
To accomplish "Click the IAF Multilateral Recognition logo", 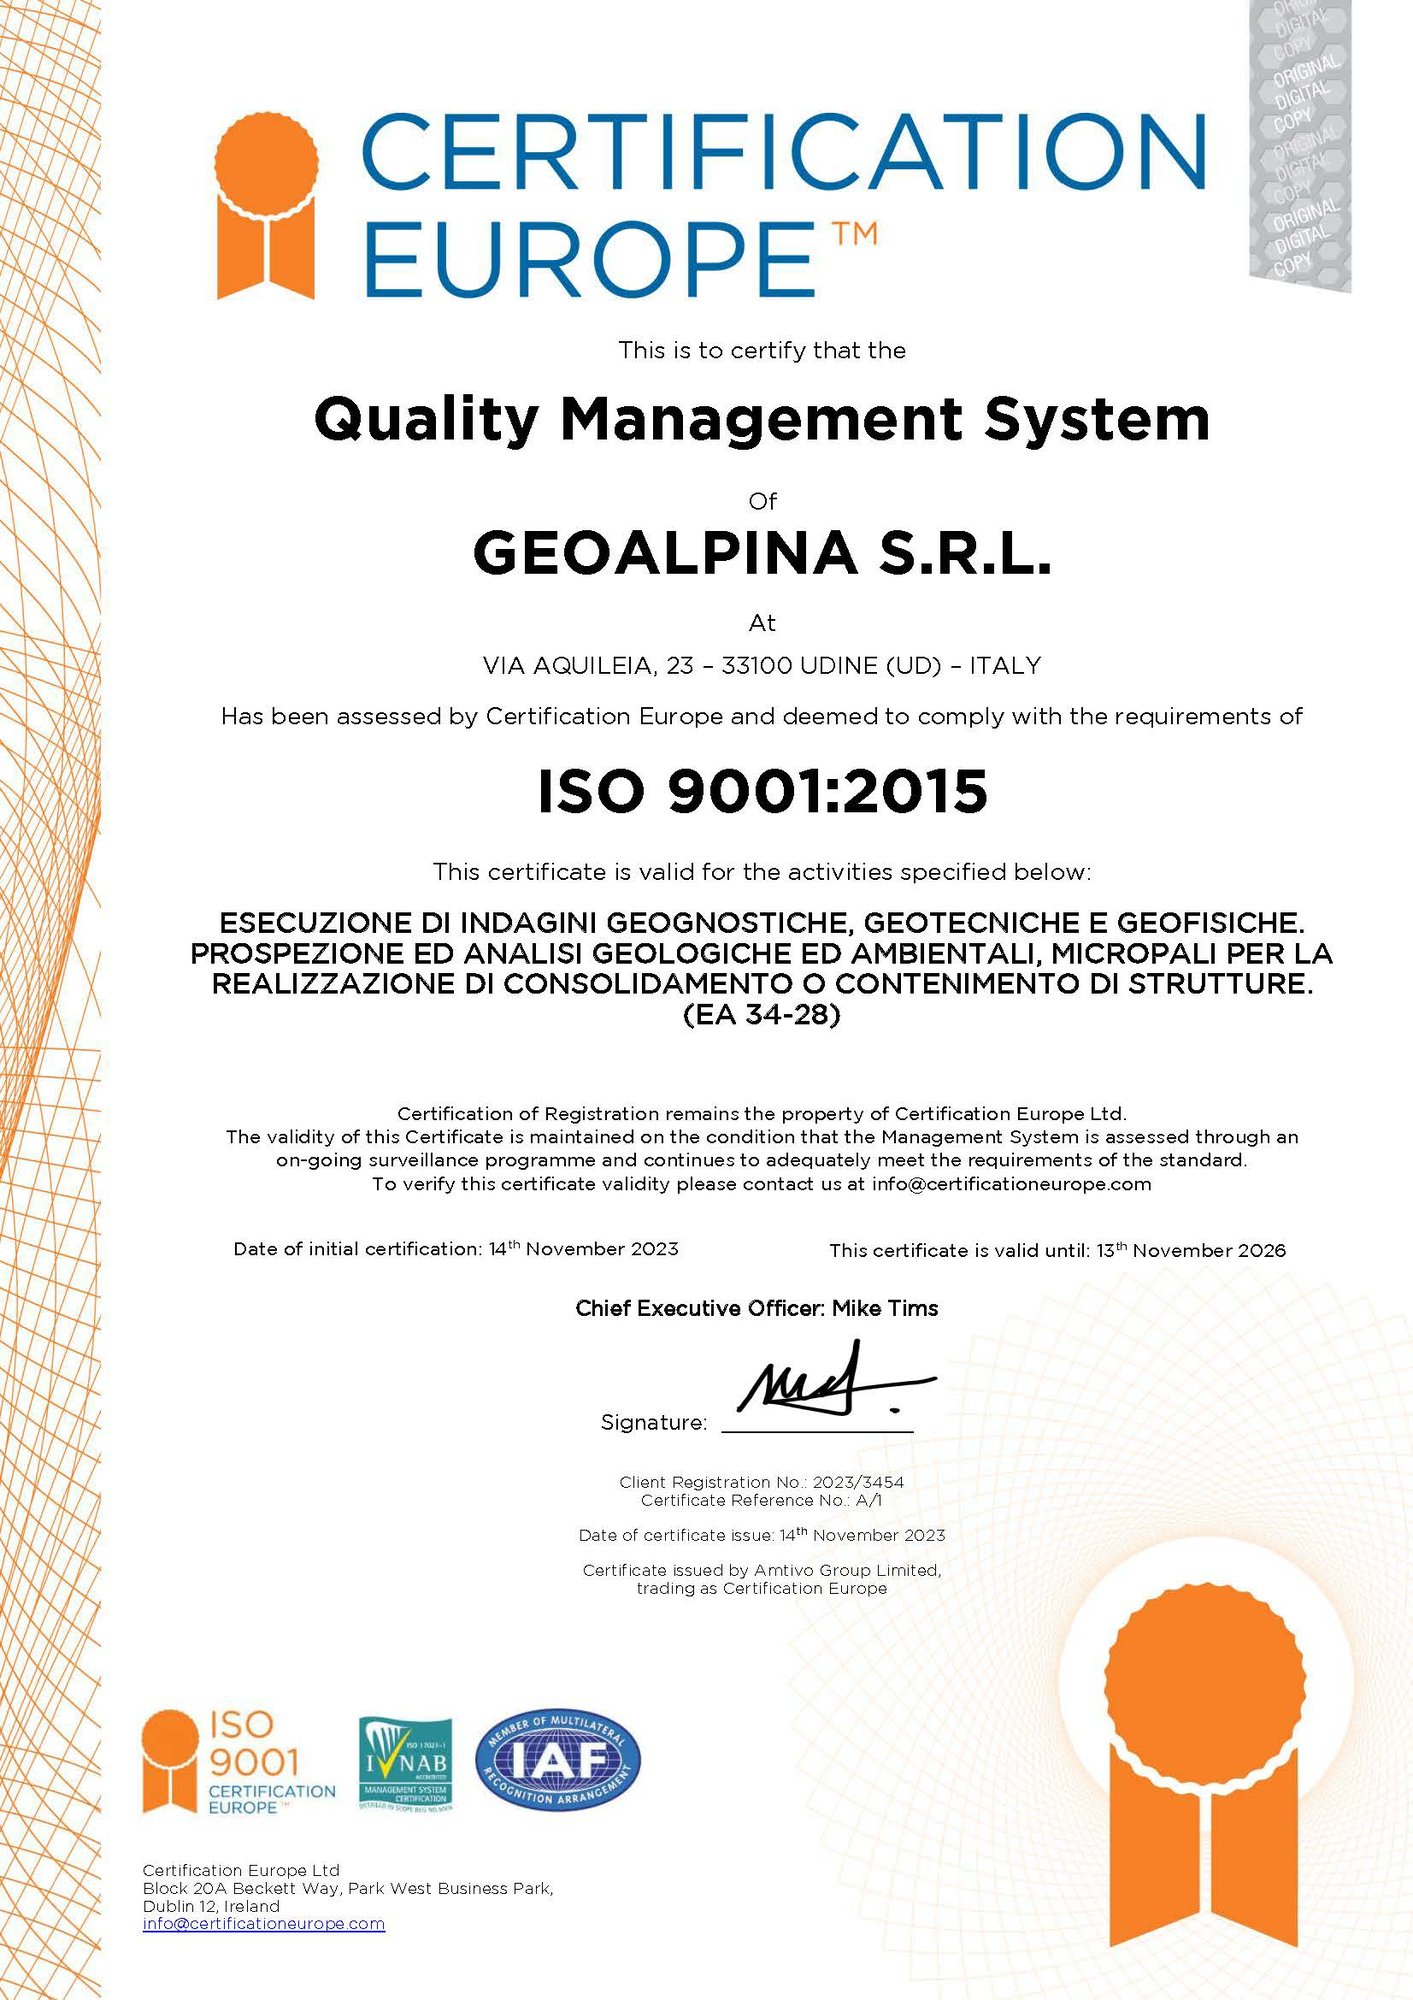I will click(x=558, y=1760).
